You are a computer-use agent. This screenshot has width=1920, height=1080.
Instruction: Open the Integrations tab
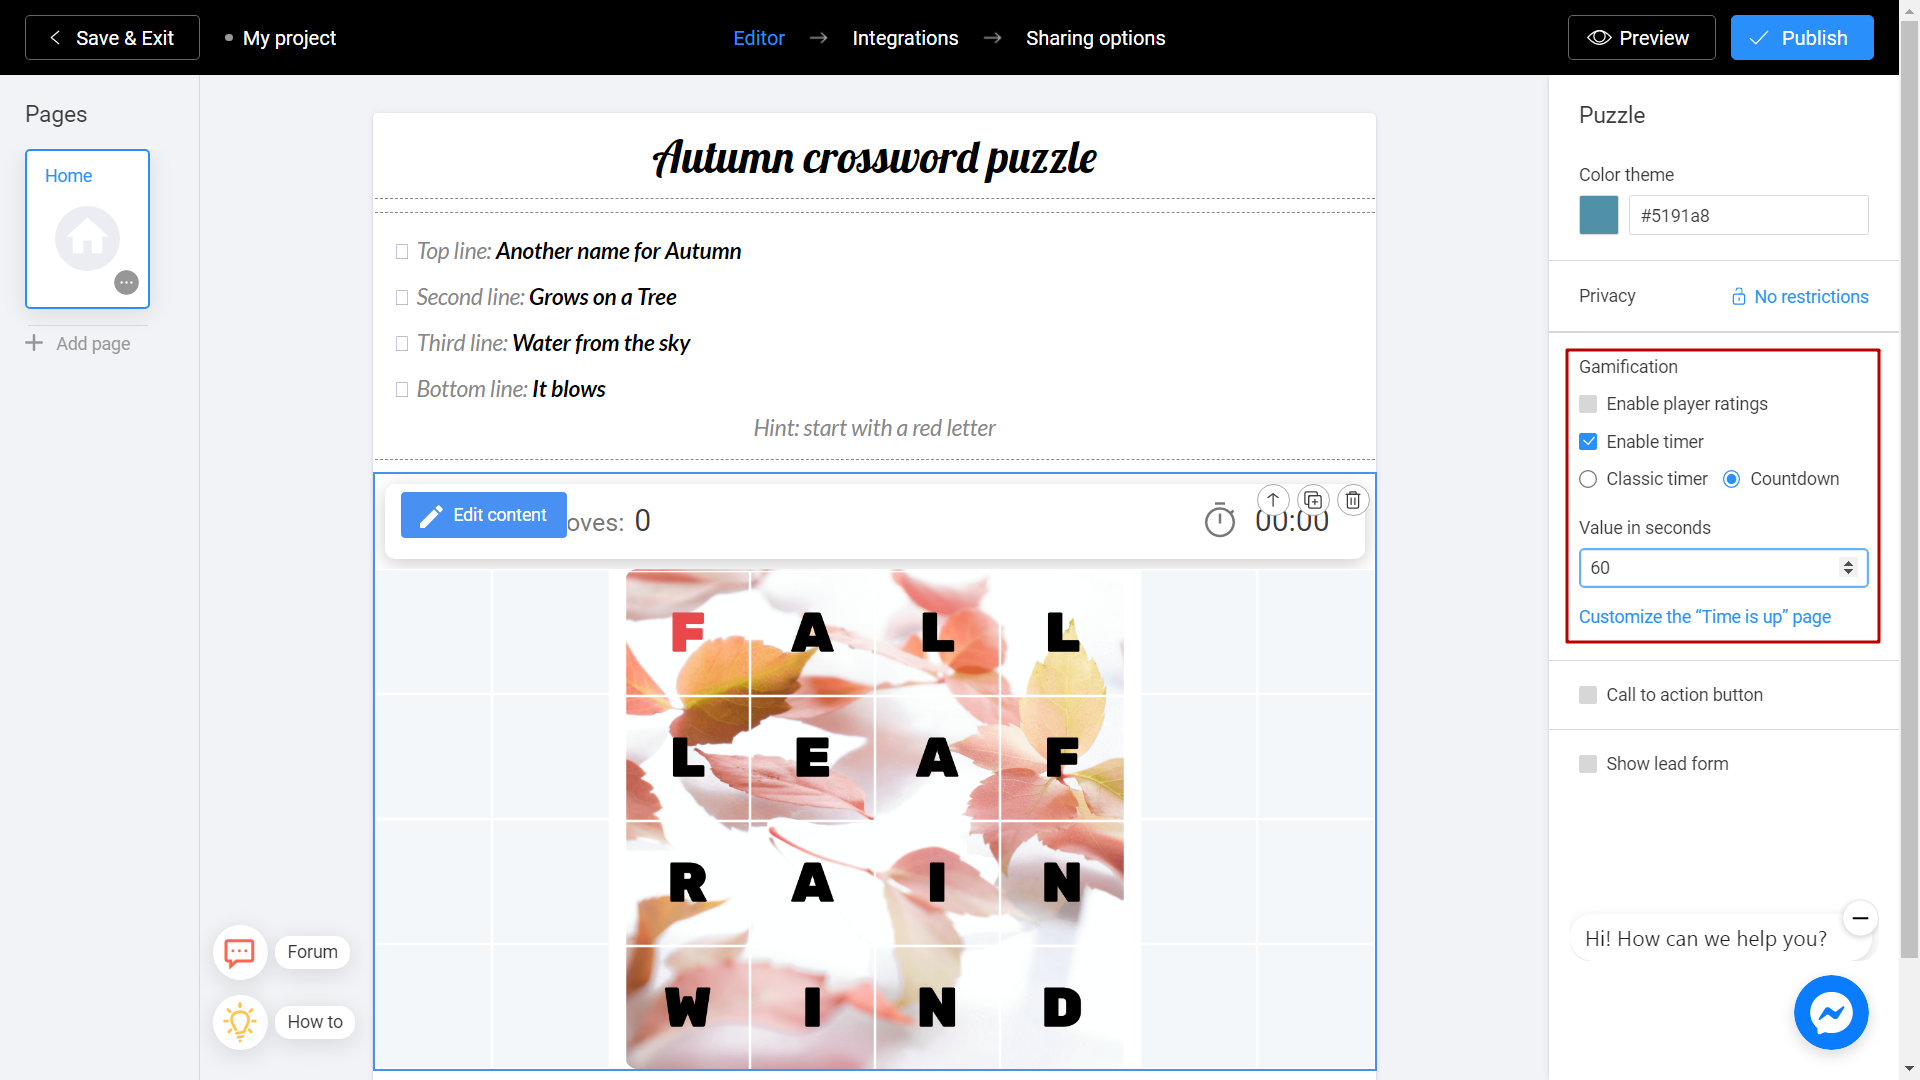(x=906, y=37)
